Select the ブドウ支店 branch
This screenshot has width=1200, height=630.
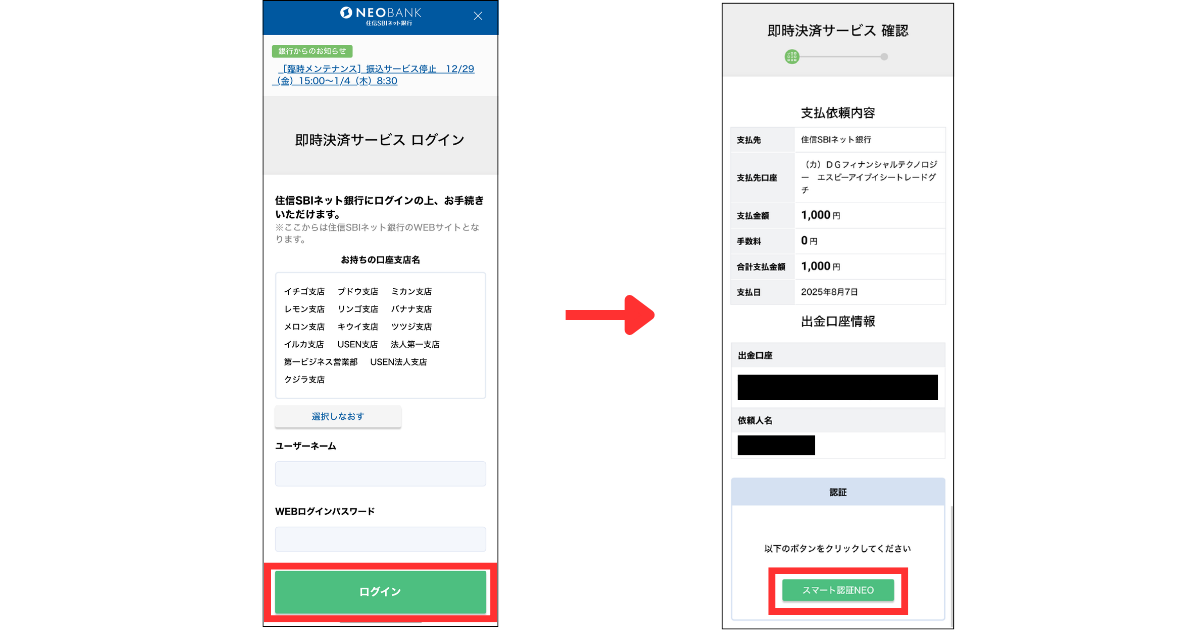(357, 292)
